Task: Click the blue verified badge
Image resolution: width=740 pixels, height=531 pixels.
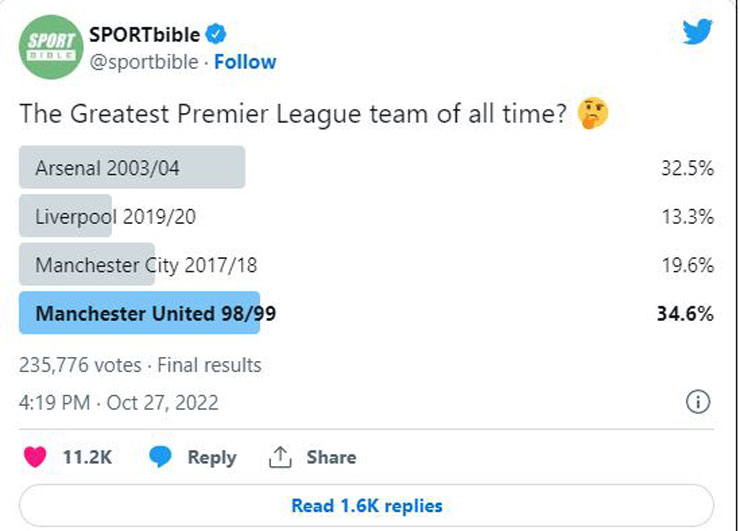Action: (x=216, y=34)
